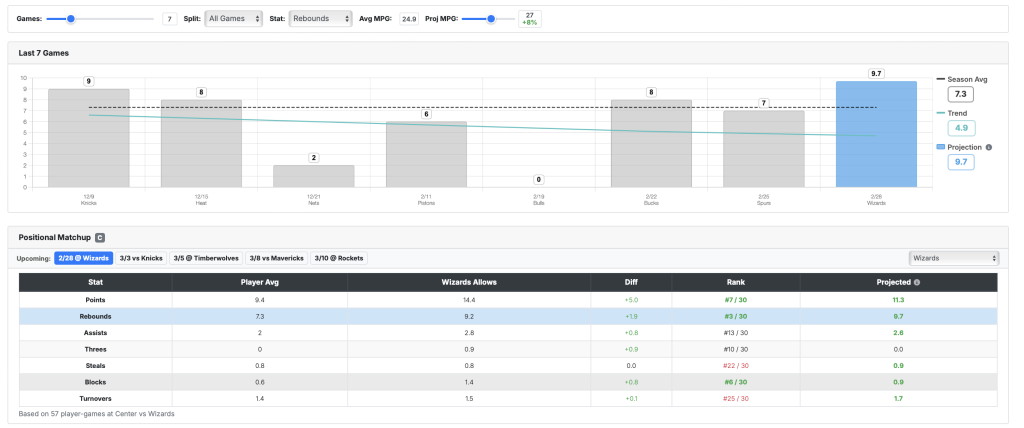Click the Season Avg legend line marker
This screenshot has width=1024, height=428.
coord(939,78)
